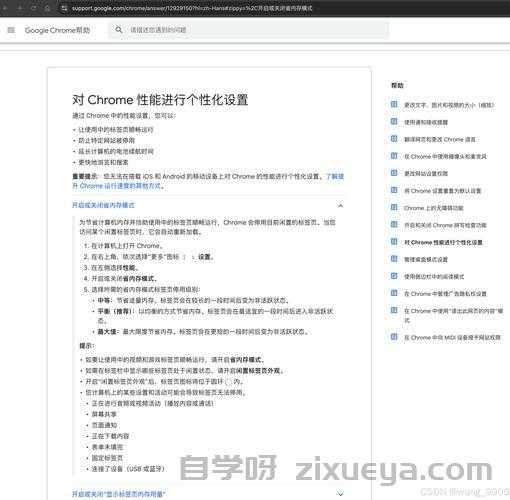Open sidebar link 开启和关闭 Chrome 拼写检查功能

445,225
